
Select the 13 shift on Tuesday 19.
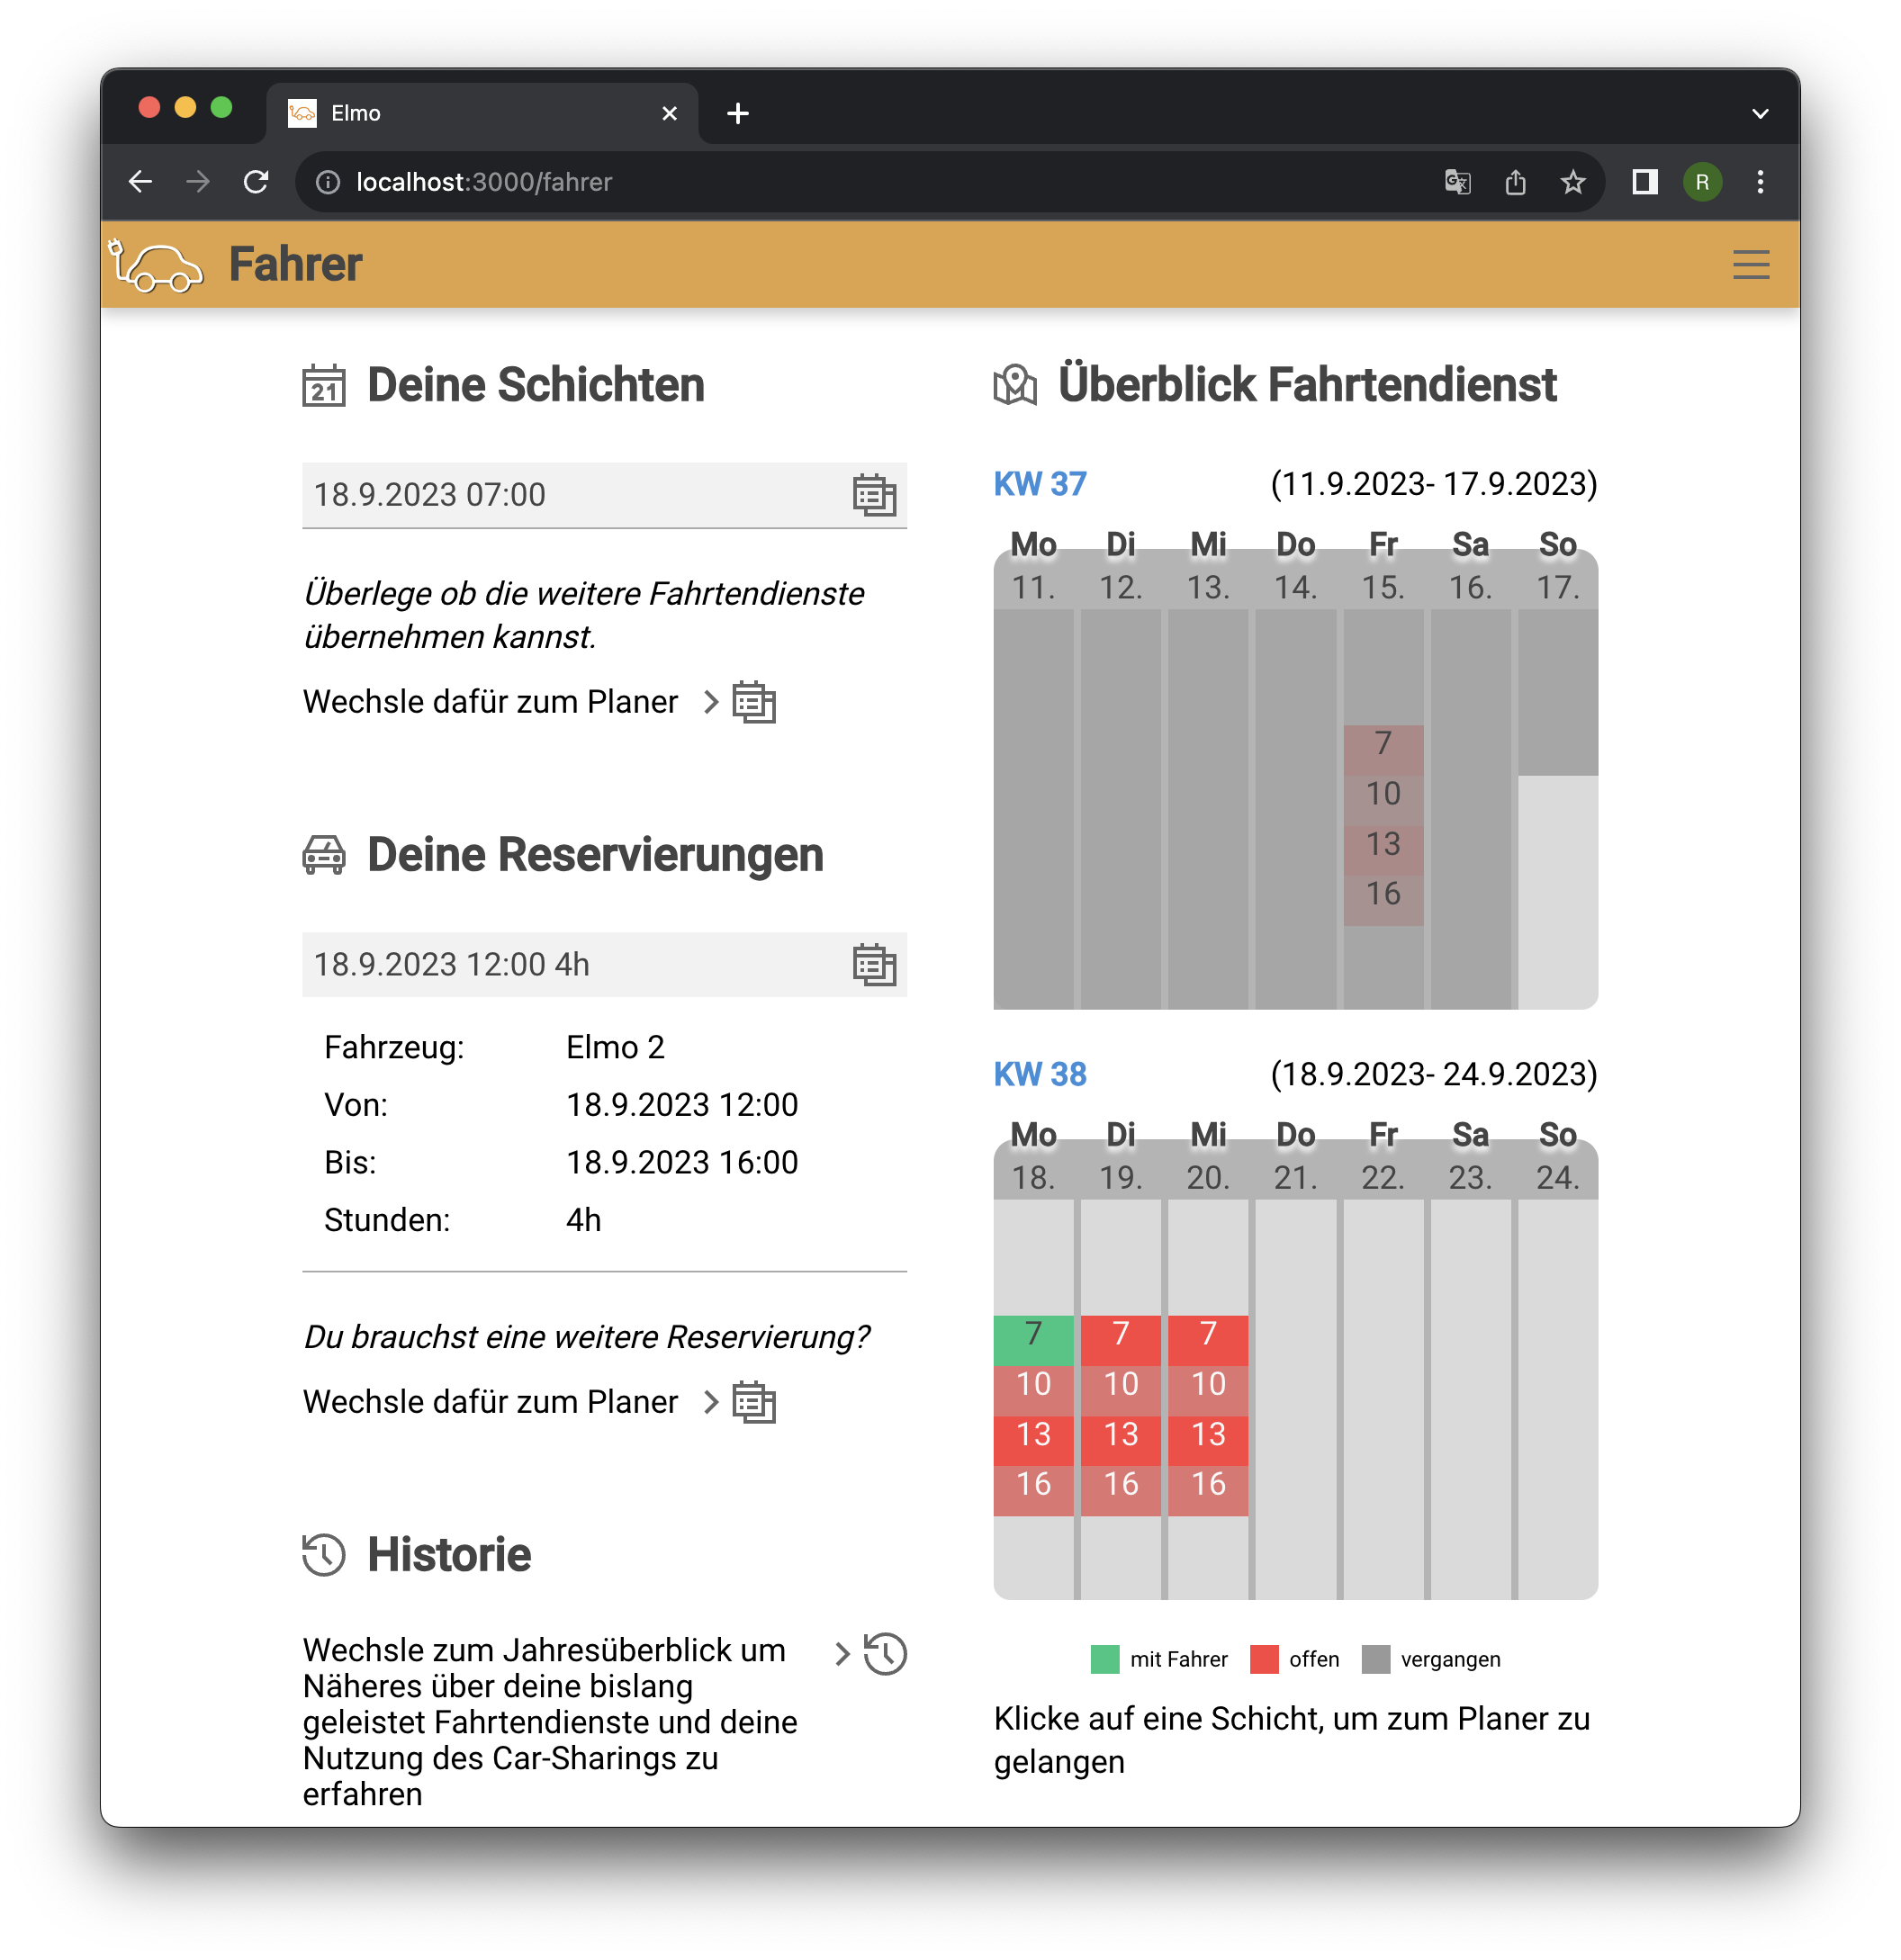click(1120, 1440)
